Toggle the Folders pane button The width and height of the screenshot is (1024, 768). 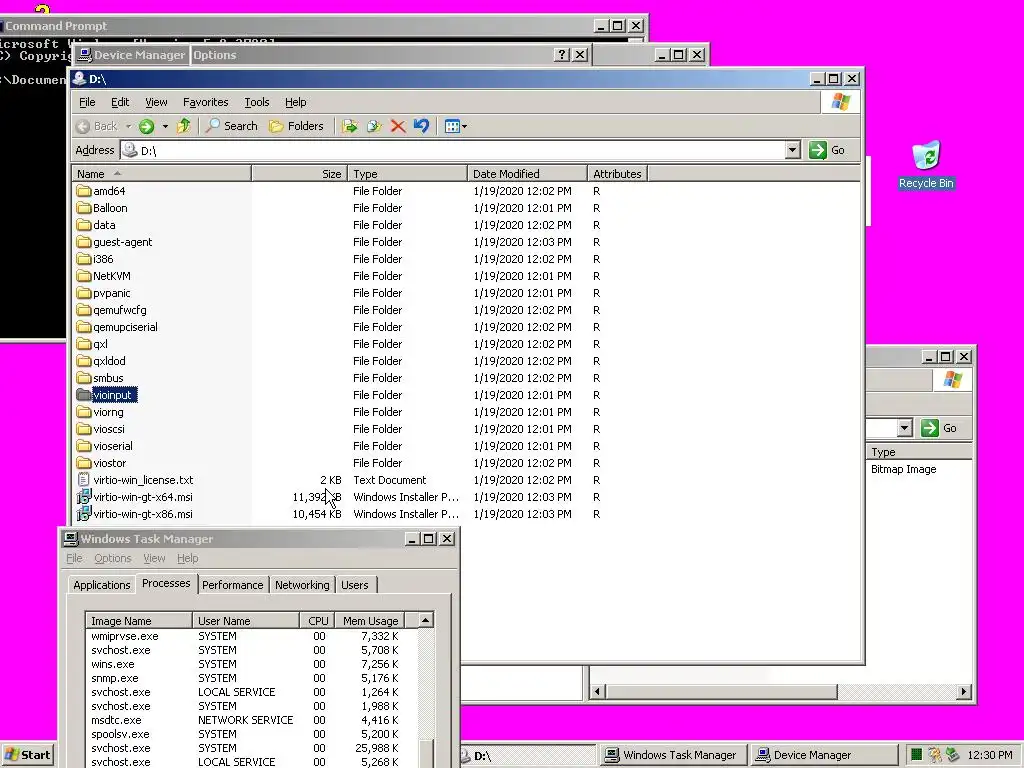point(296,126)
